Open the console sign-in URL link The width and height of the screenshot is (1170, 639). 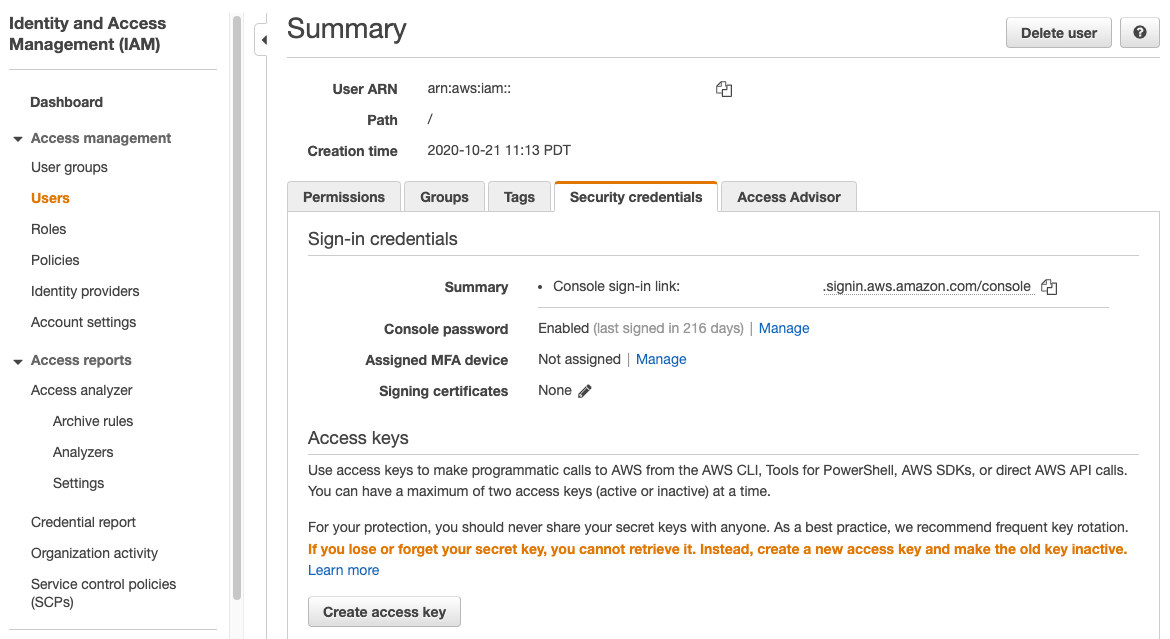point(928,287)
